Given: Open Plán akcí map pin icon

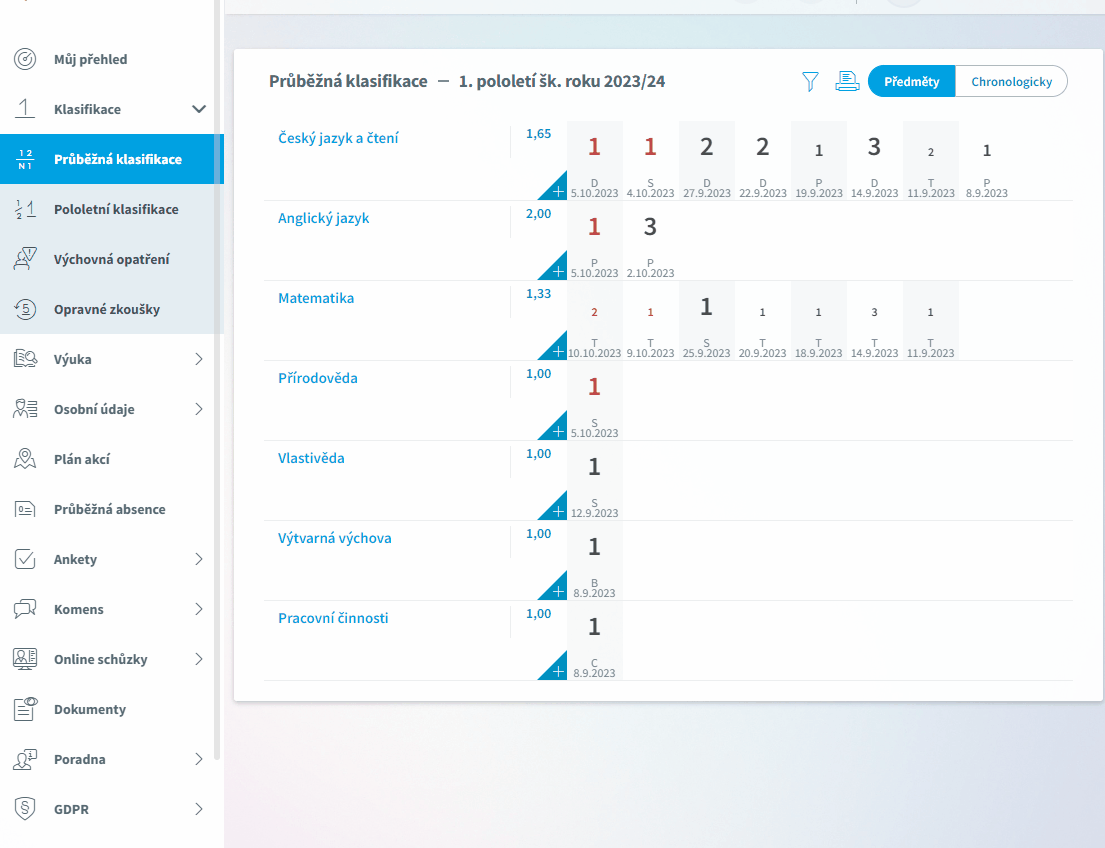Looking at the screenshot, I should 26,459.
